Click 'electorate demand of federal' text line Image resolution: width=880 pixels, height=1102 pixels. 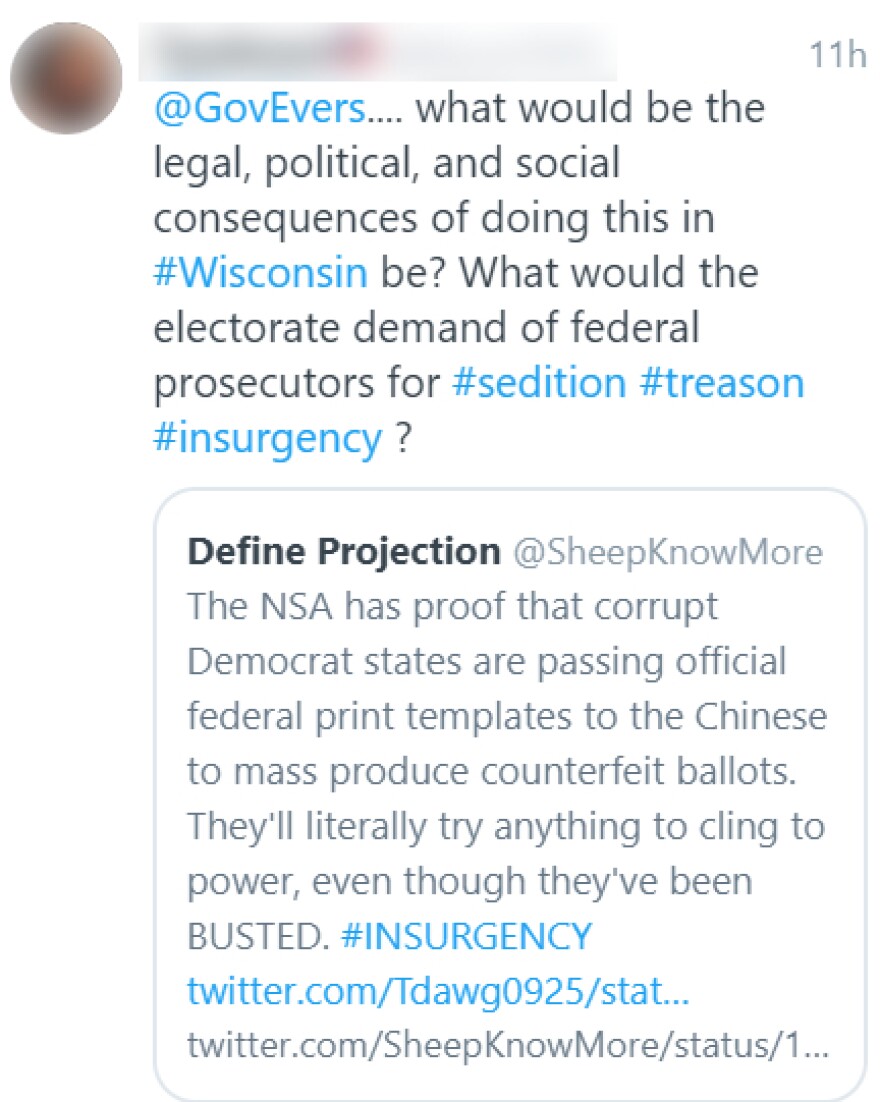(x=426, y=327)
